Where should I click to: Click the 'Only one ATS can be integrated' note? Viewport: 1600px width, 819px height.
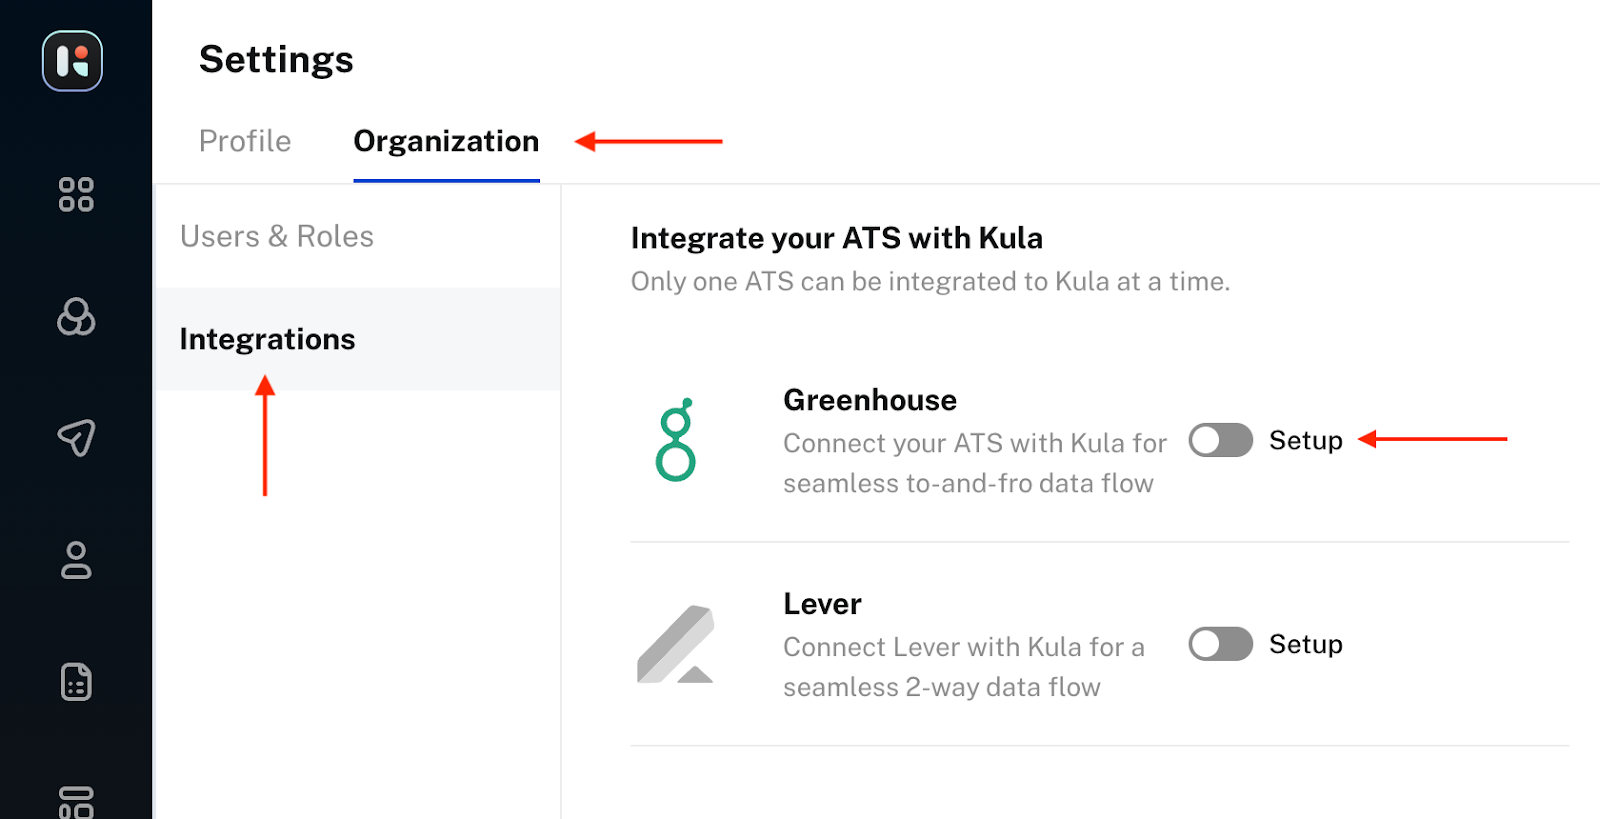click(930, 282)
